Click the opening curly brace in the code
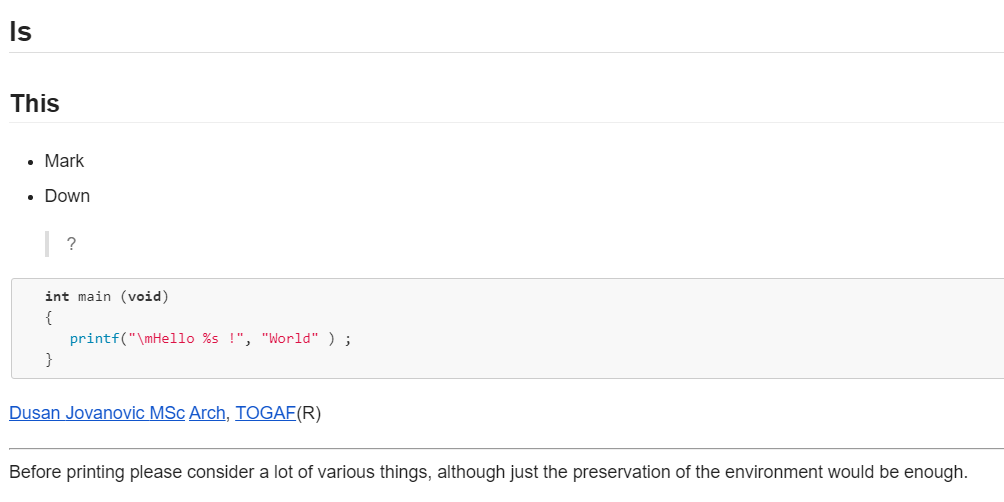Image resolution: width=1004 pixels, height=502 pixels. click(x=48, y=318)
